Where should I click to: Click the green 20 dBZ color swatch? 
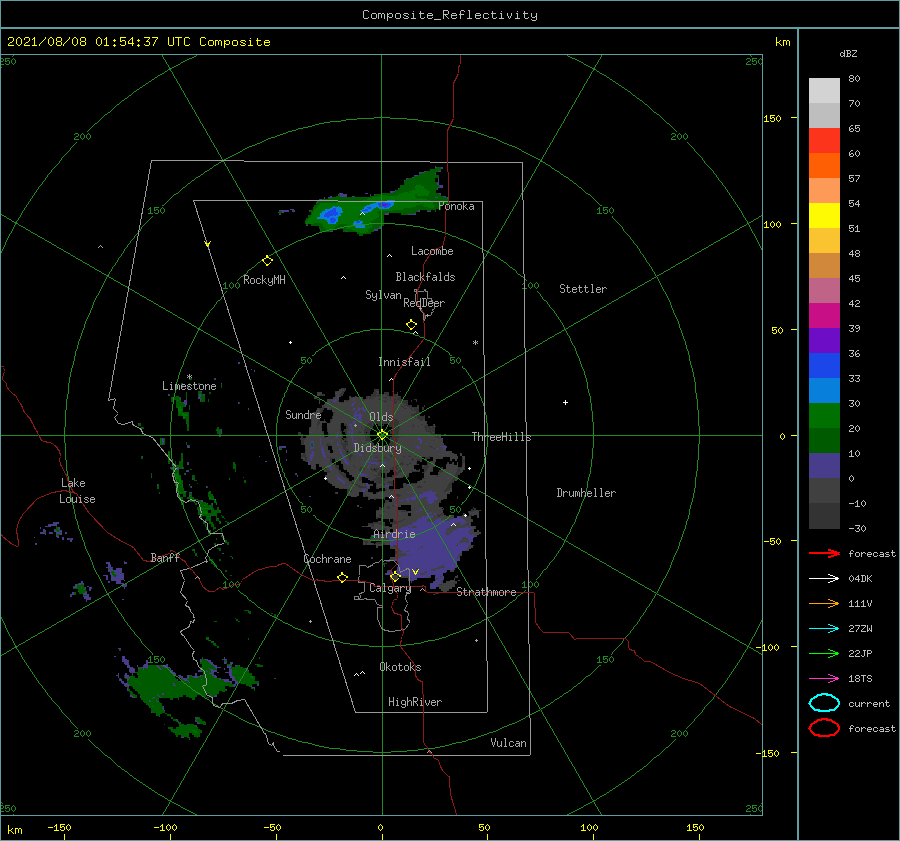(824, 416)
